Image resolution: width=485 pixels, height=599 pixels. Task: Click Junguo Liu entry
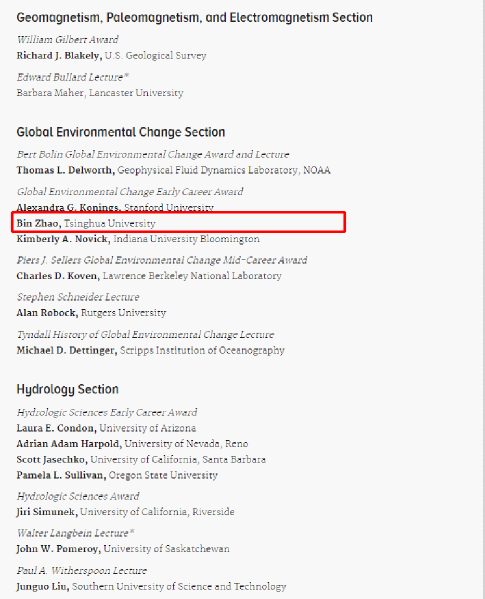point(151,586)
